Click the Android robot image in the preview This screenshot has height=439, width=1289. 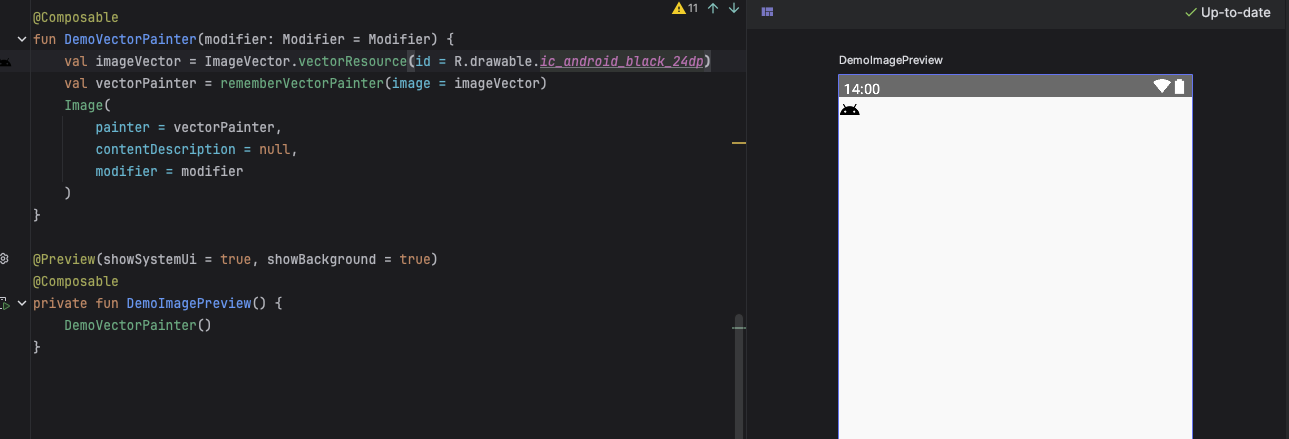click(x=849, y=109)
